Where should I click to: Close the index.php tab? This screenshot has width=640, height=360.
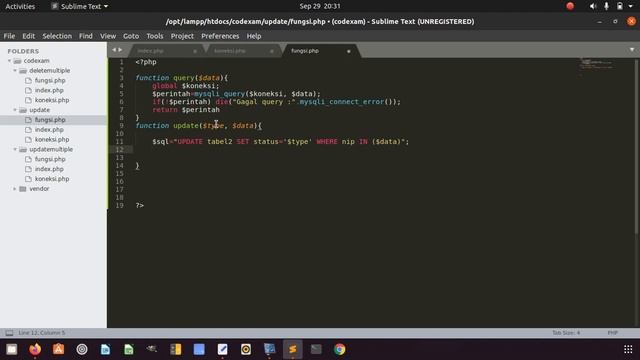click(195, 51)
